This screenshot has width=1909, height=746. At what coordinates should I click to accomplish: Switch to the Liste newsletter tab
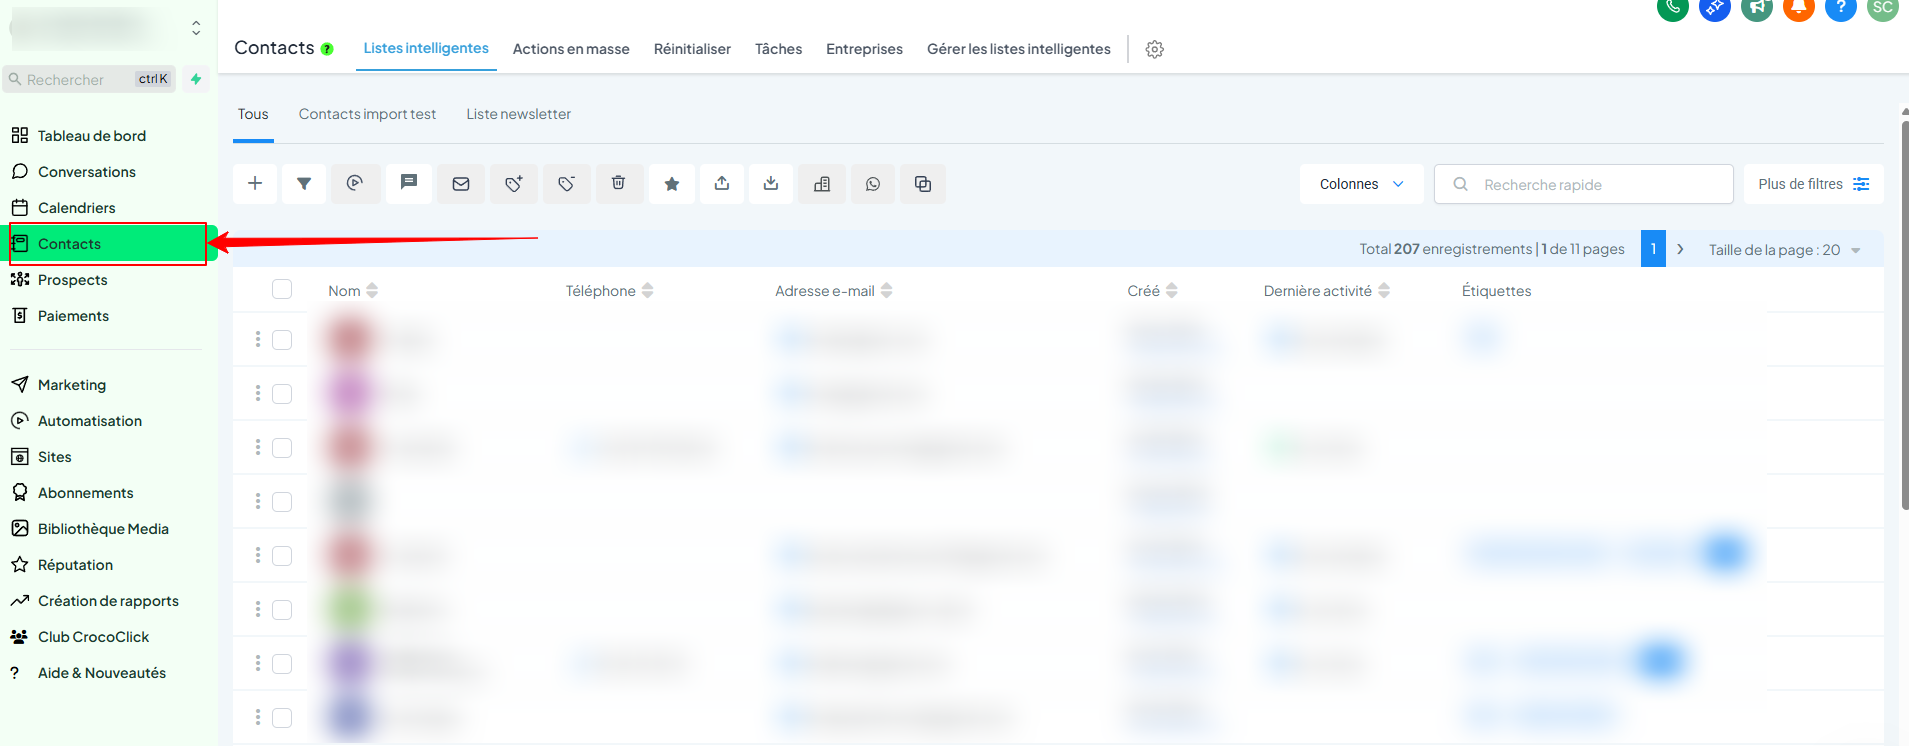[x=518, y=114]
